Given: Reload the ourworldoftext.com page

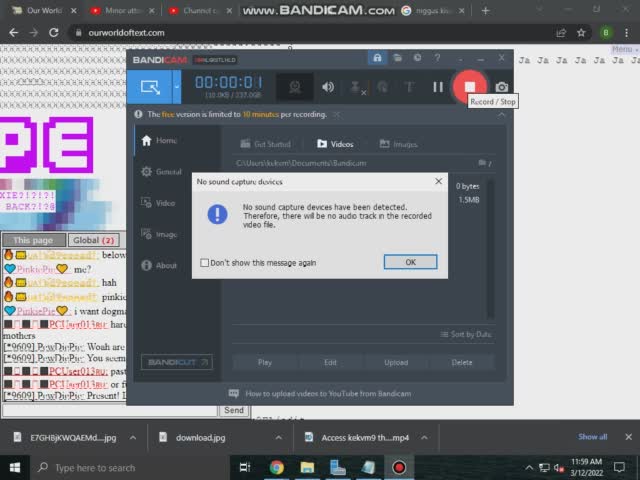Looking at the screenshot, I should [53, 33].
